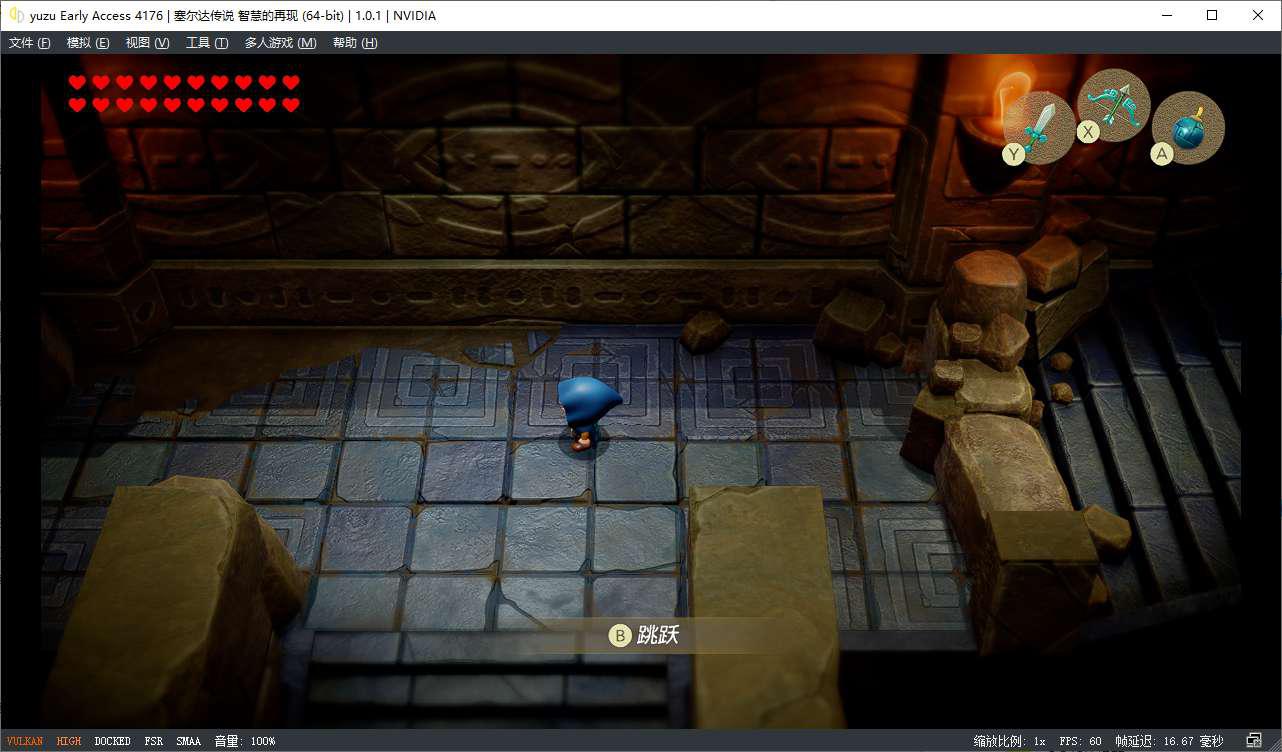Open the 视图 (V) menu

click(147, 43)
